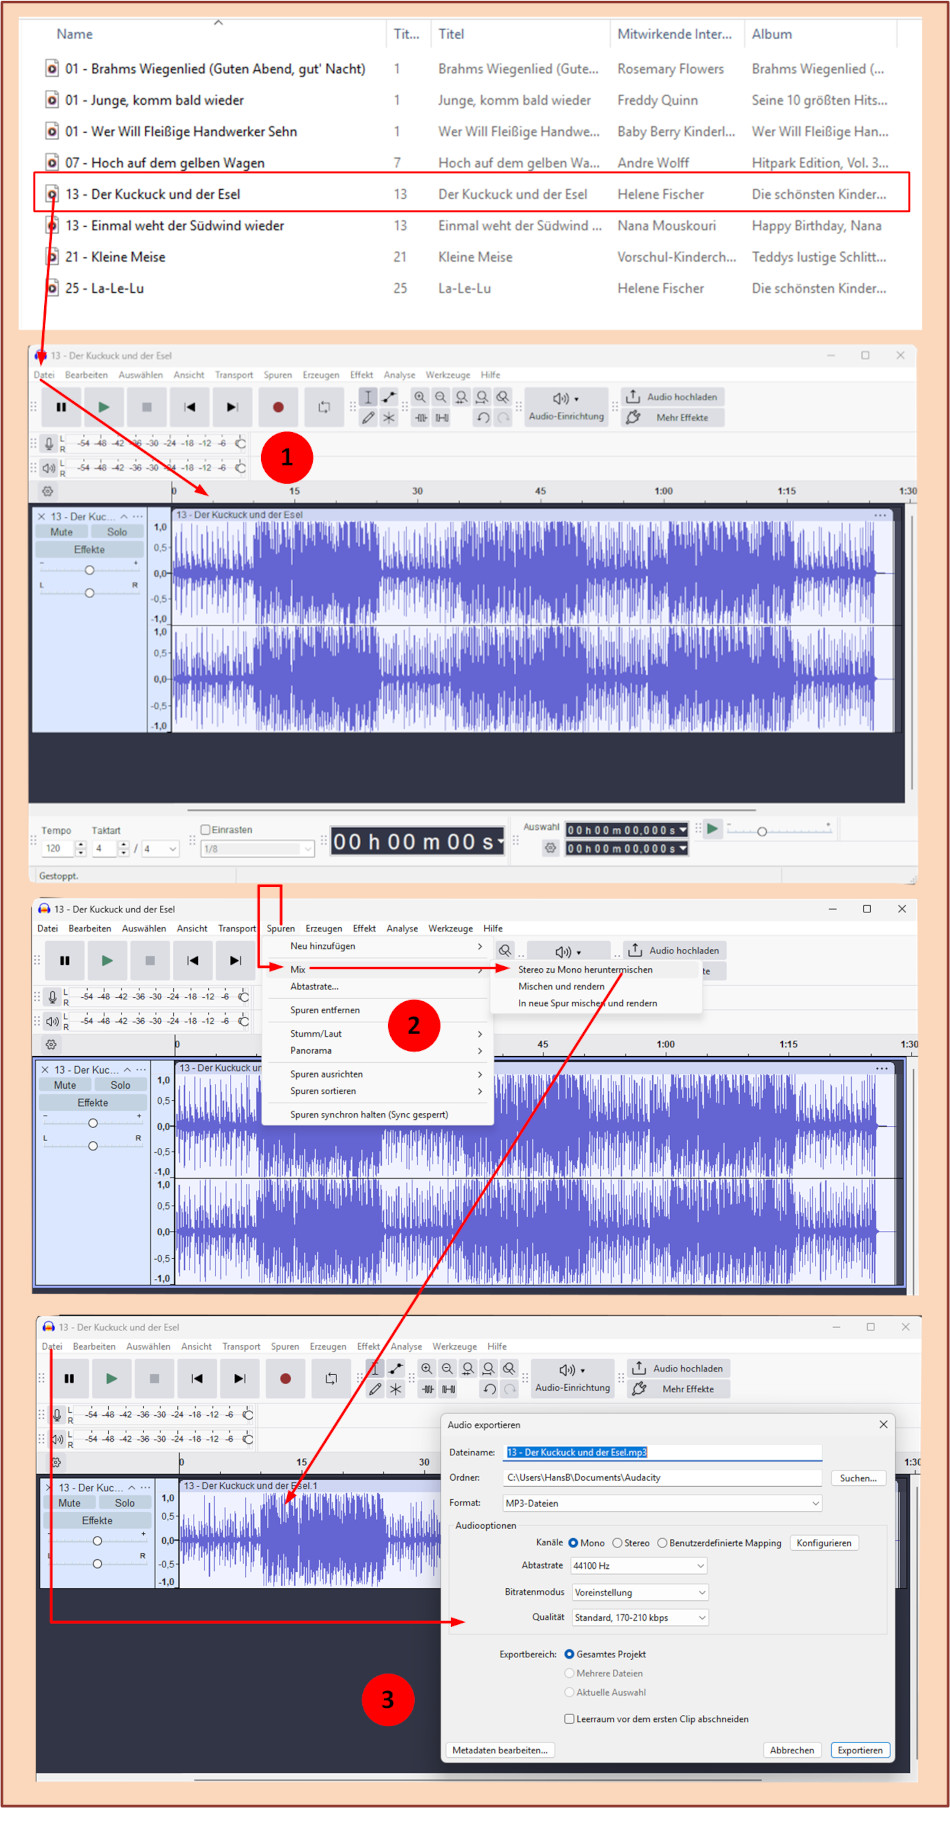The width and height of the screenshot is (950, 1831).
Task: Toggle Solo on track in tempo-bar window
Action: (x=117, y=532)
